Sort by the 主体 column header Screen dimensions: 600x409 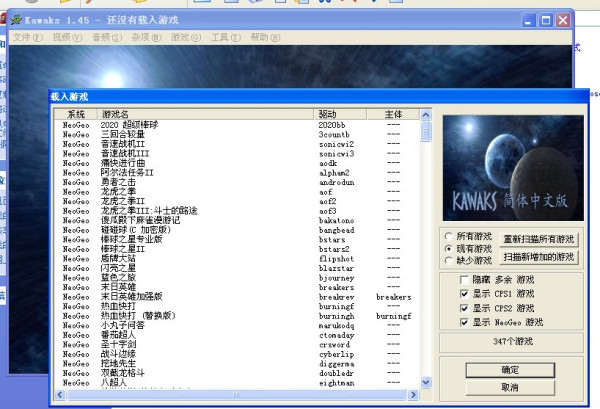pyautogui.click(x=393, y=114)
